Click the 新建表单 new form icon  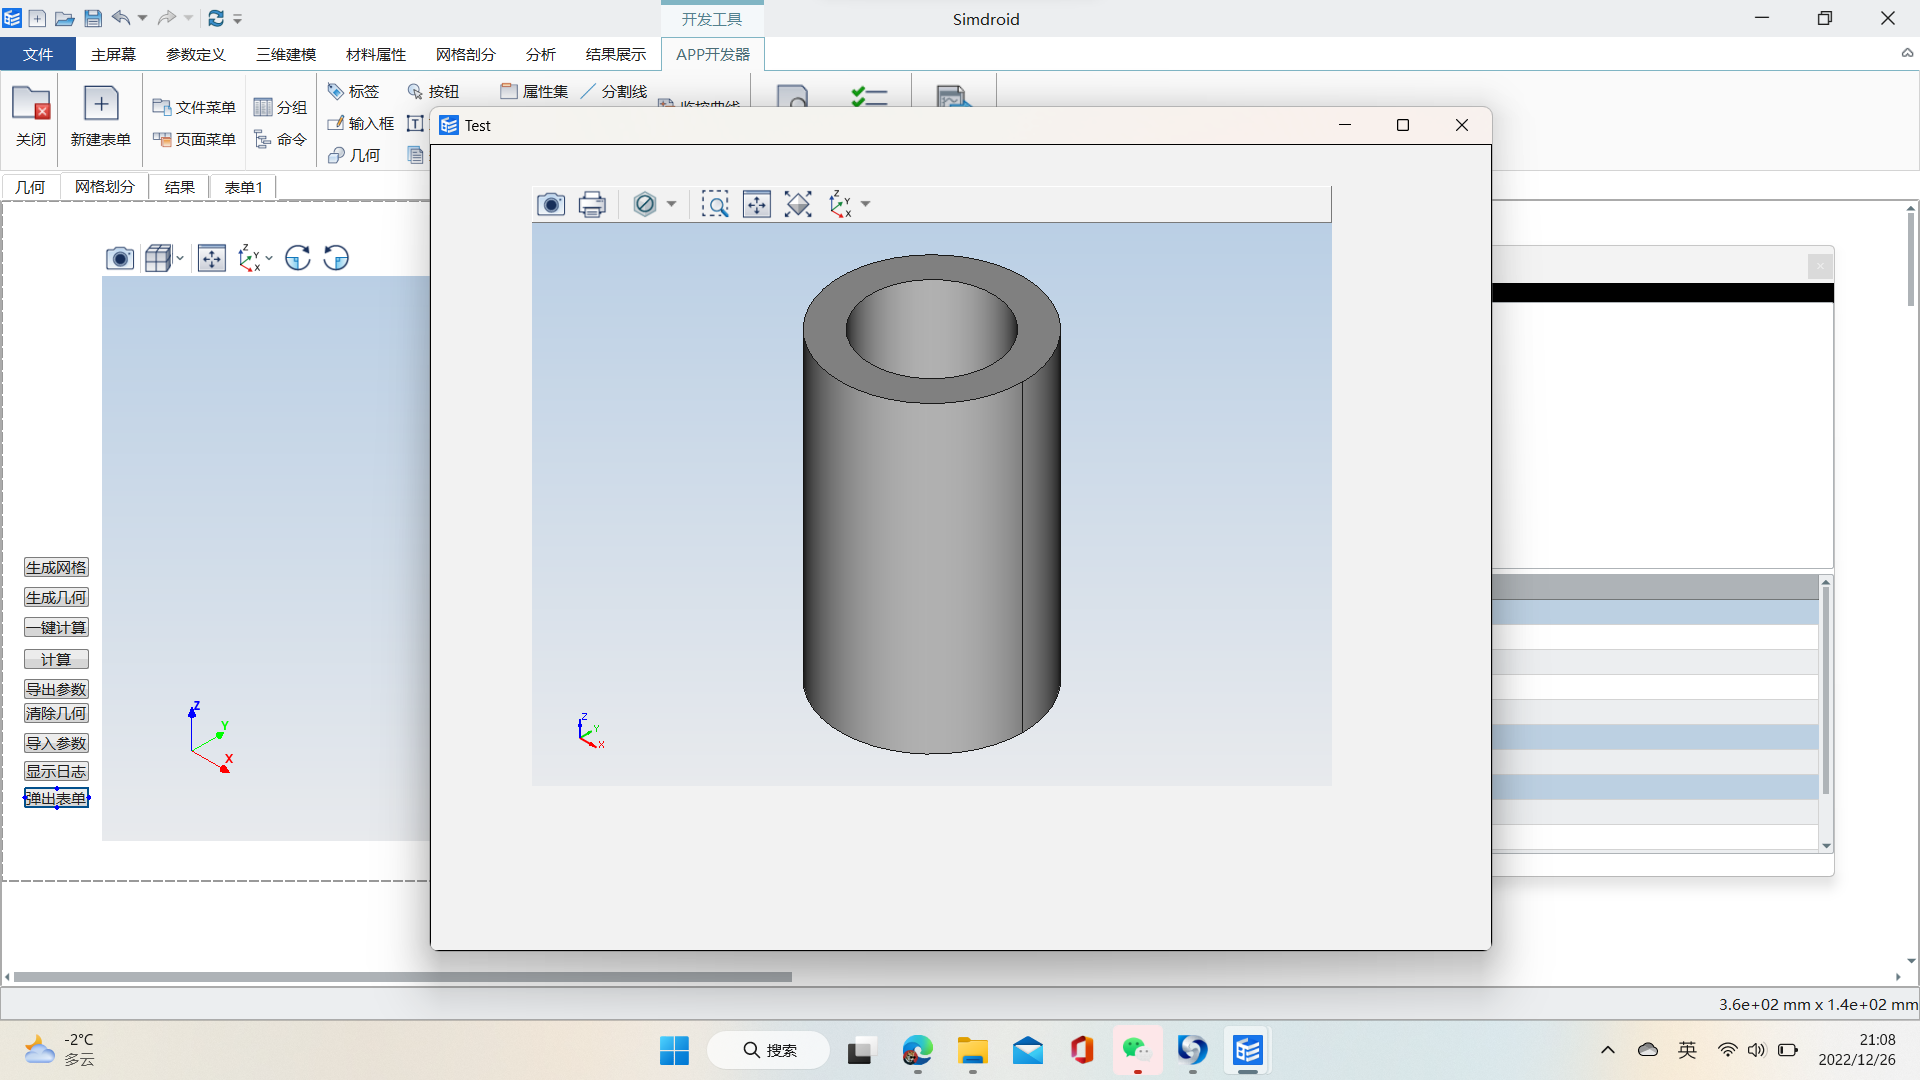101,117
